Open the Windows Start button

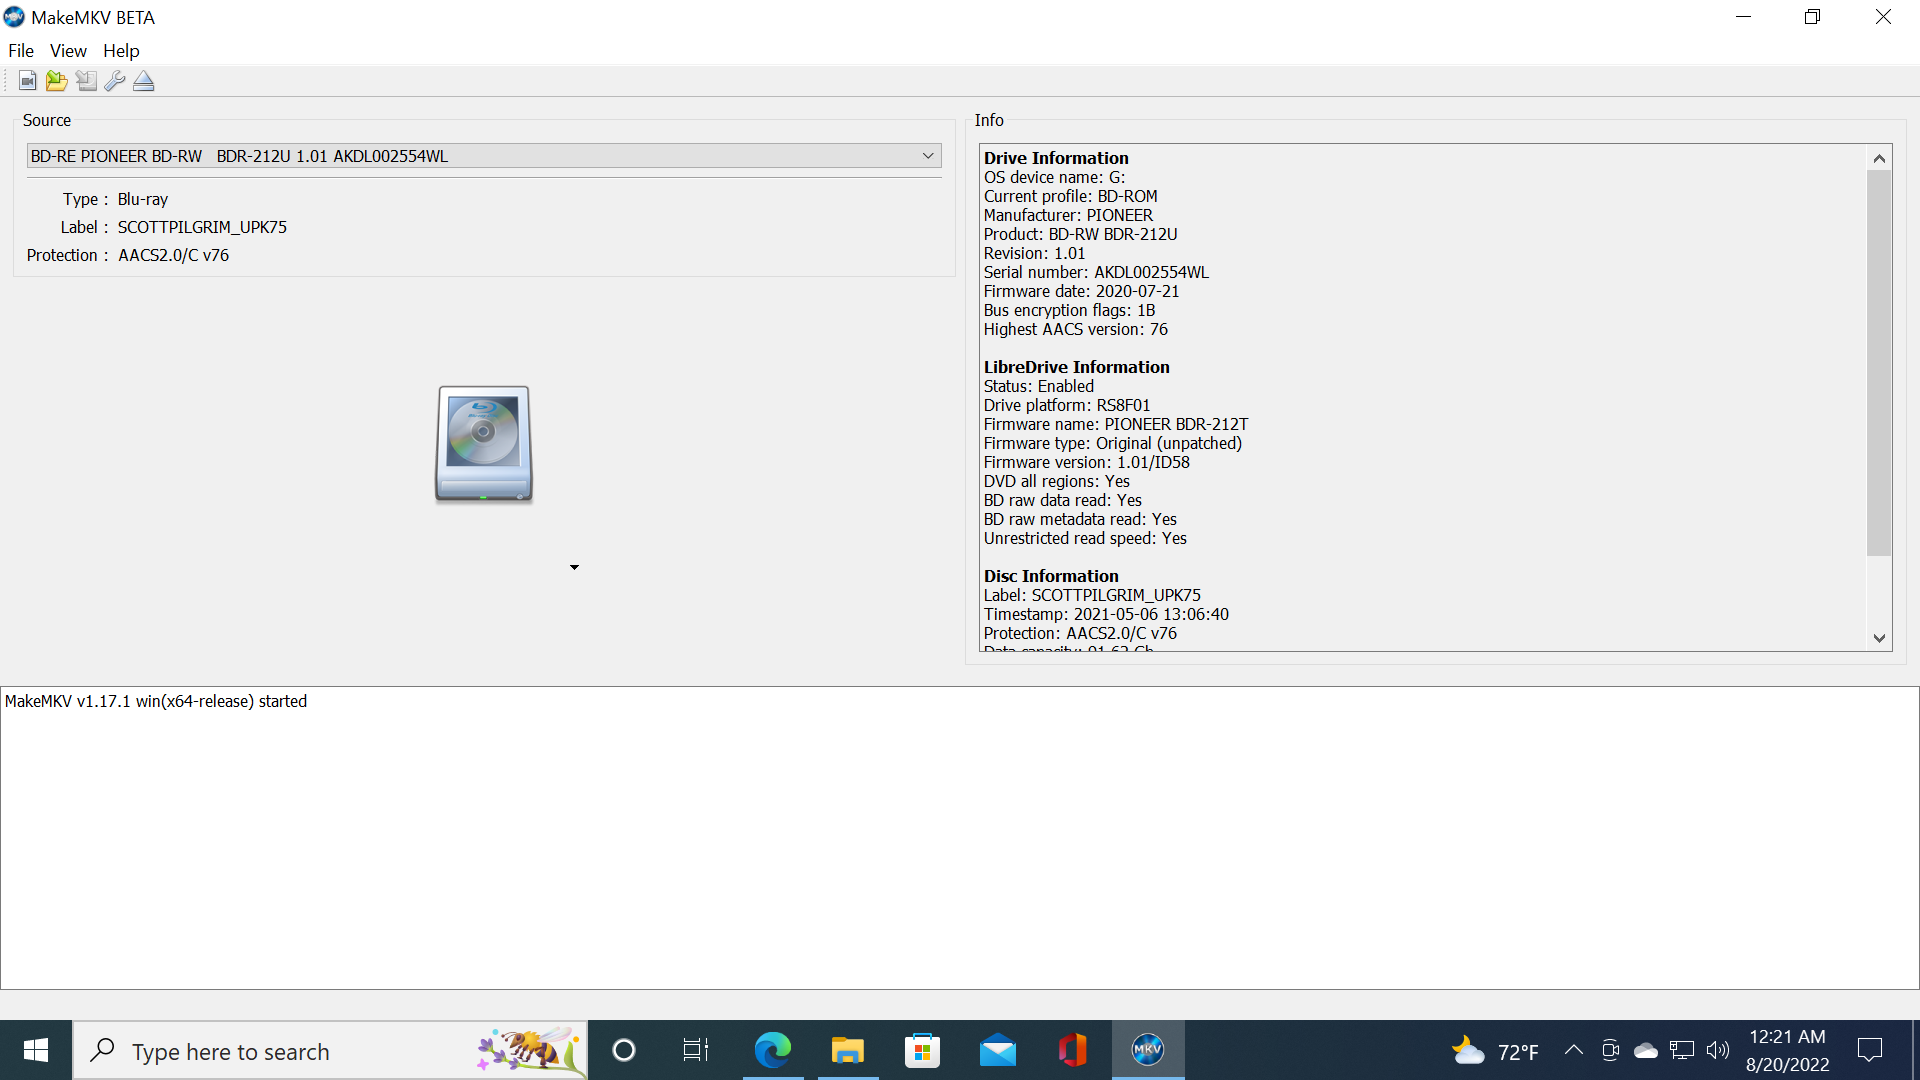(x=36, y=1050)
